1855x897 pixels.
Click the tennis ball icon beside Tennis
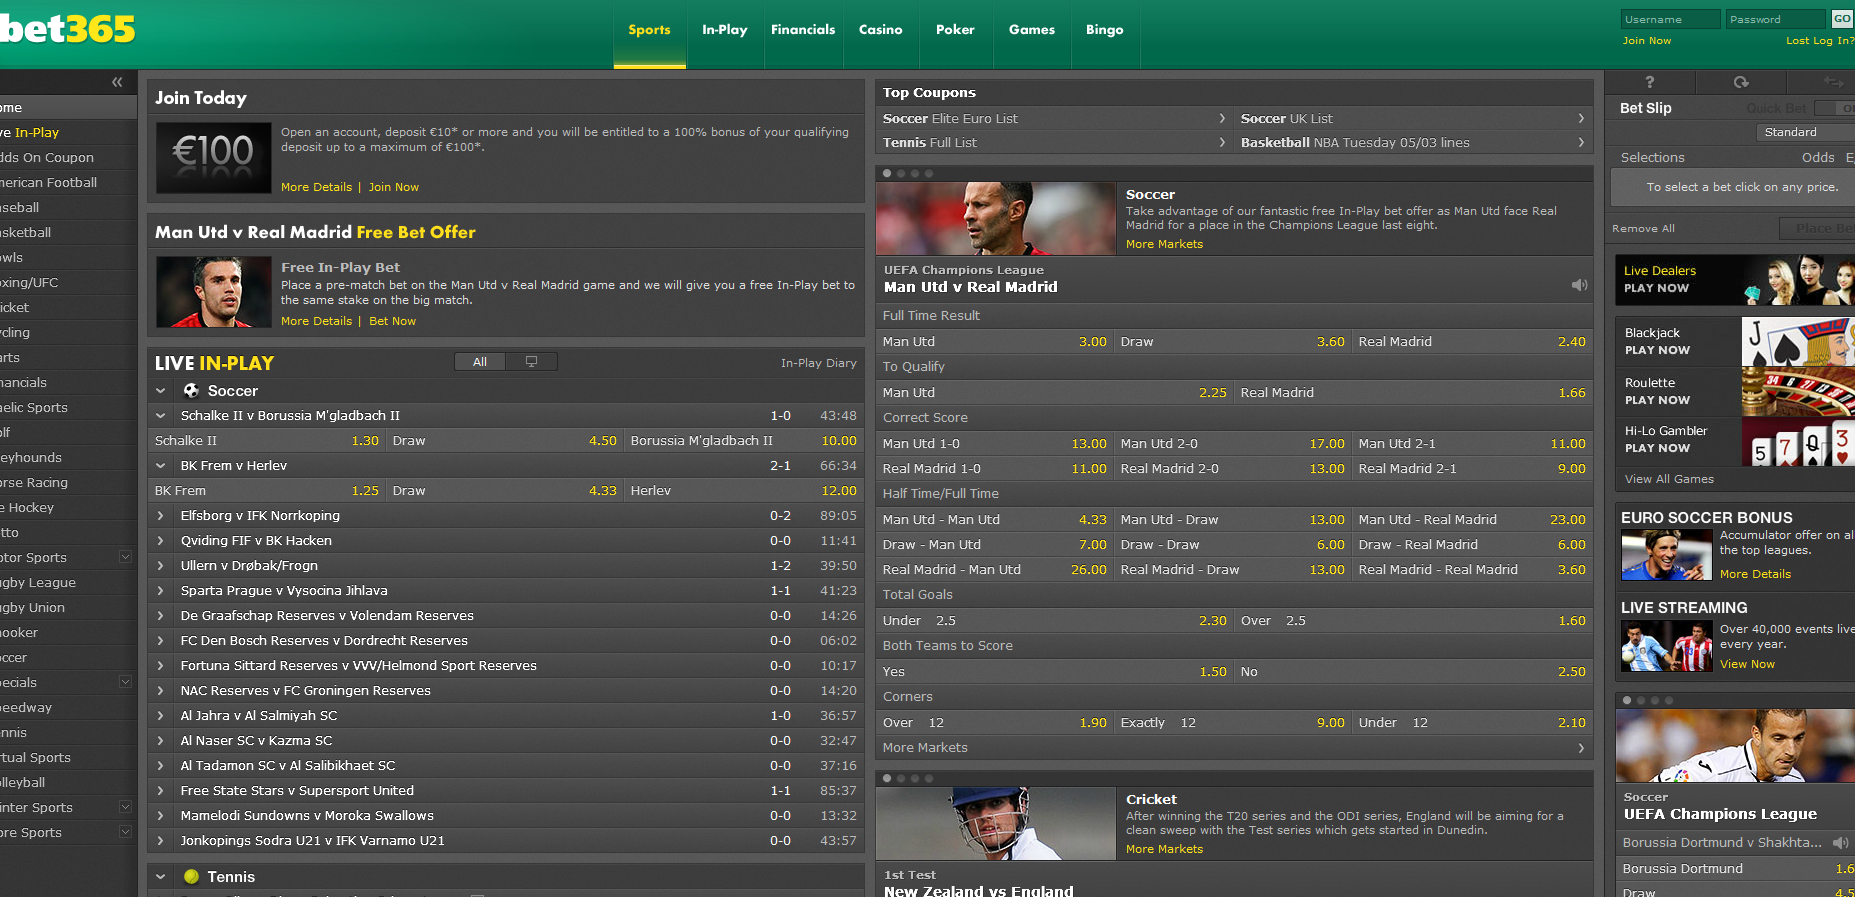click(191, 877)
